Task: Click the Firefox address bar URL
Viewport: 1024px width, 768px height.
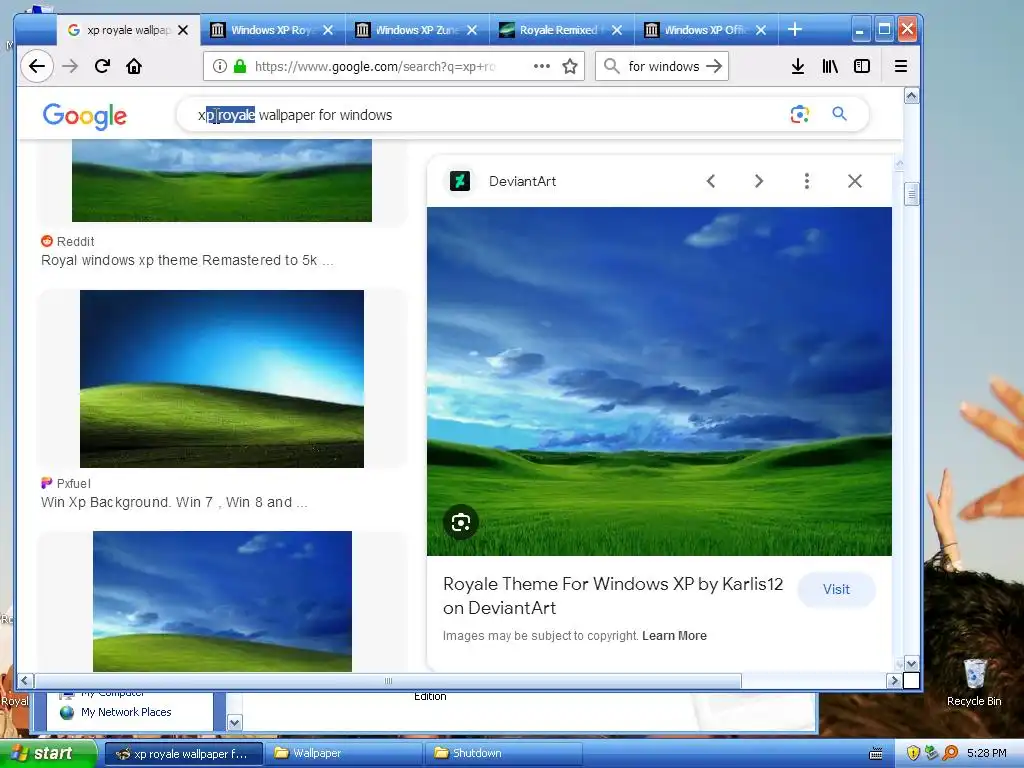Action: pos(376,66)
